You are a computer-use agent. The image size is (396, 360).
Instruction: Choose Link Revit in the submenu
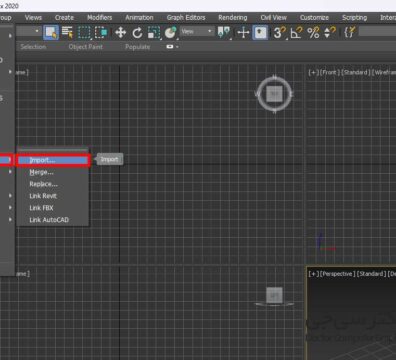coord(53,196)
